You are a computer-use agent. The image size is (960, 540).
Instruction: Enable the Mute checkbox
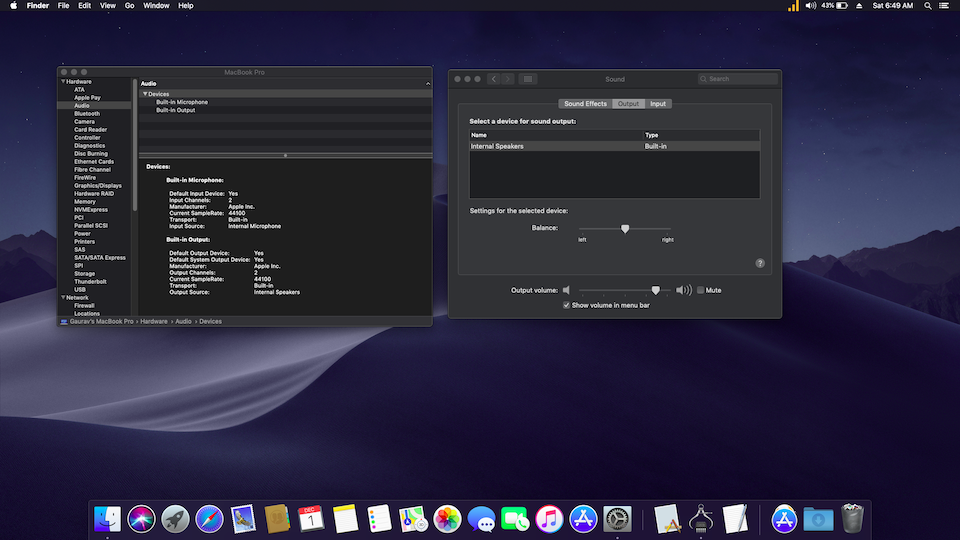701,290
